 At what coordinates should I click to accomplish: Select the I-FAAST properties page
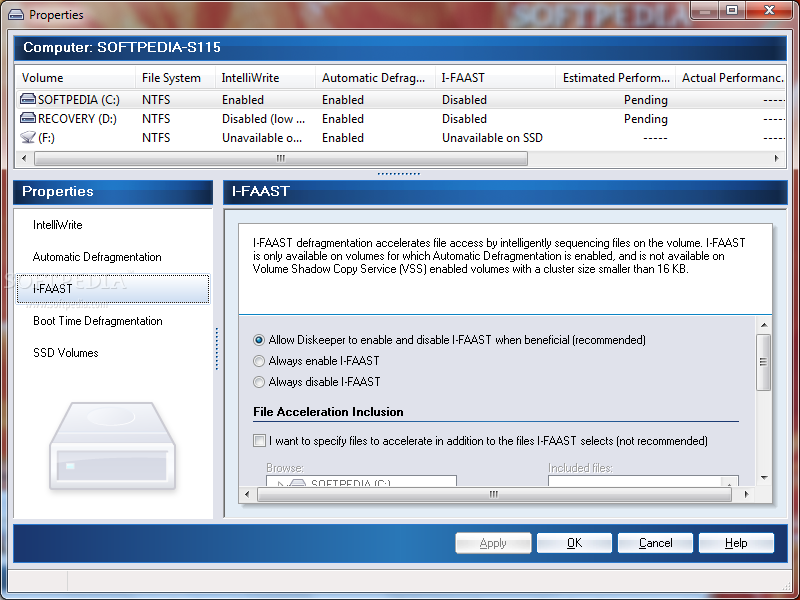[113, 289]
